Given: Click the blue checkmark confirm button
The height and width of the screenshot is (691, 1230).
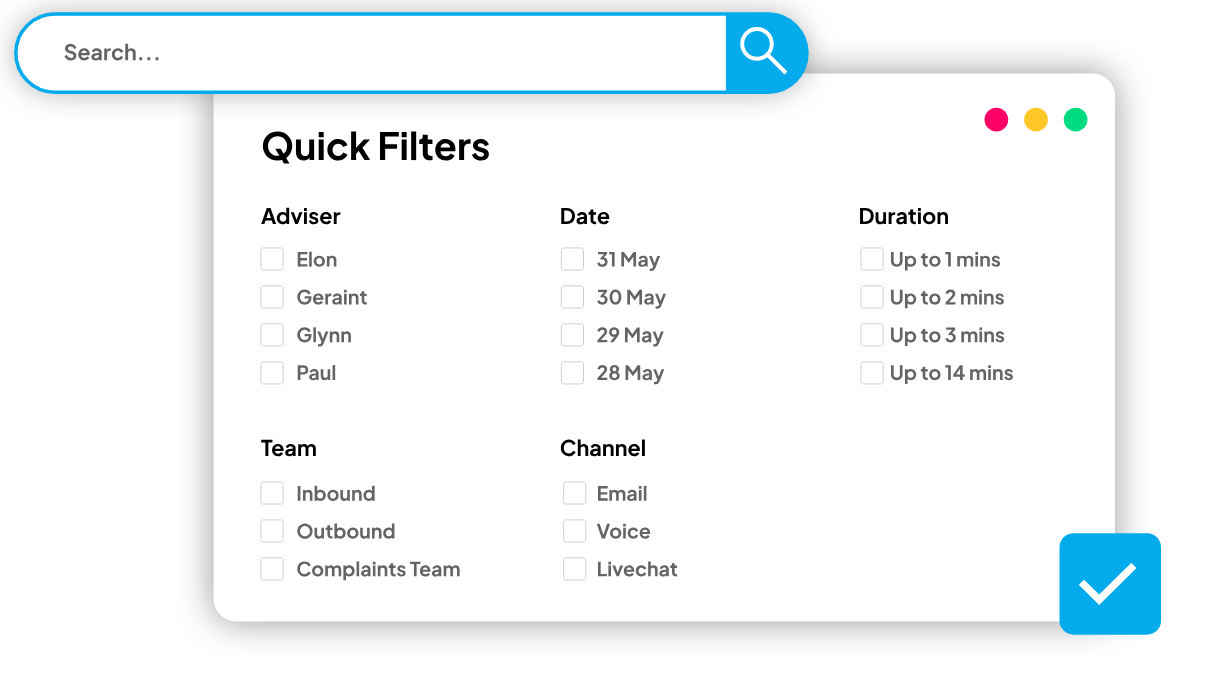Looking at the screenshot, I should (x=1109, y=584).
